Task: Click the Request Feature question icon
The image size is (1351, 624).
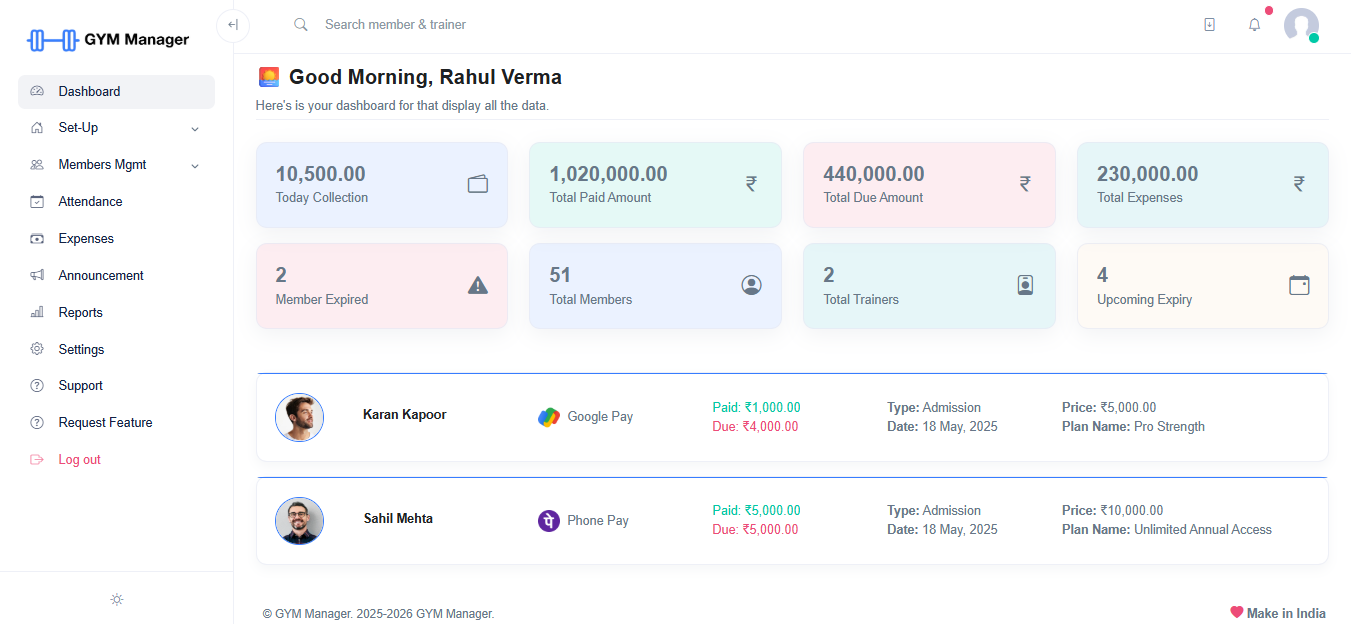Action: [37, 422]
